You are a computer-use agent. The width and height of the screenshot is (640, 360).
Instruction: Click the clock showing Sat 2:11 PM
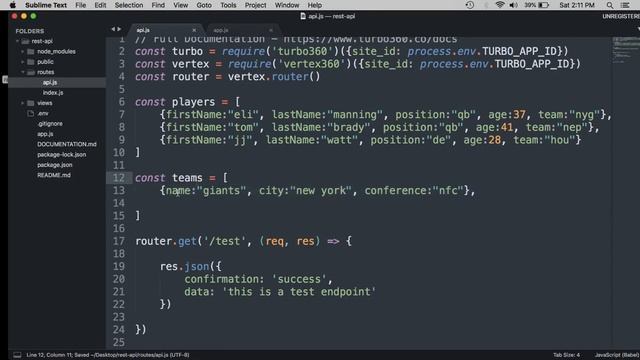pyautogui.click(x=577, y=5)
